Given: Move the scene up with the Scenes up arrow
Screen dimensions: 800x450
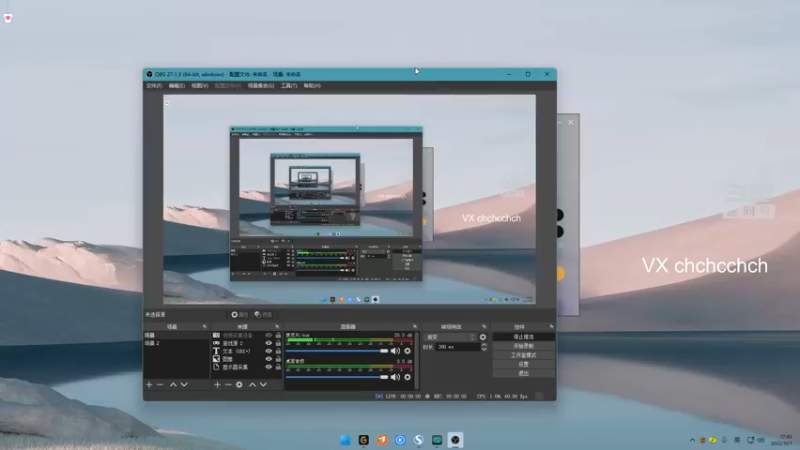Looking at the screenshot, I should click(173, 385).
